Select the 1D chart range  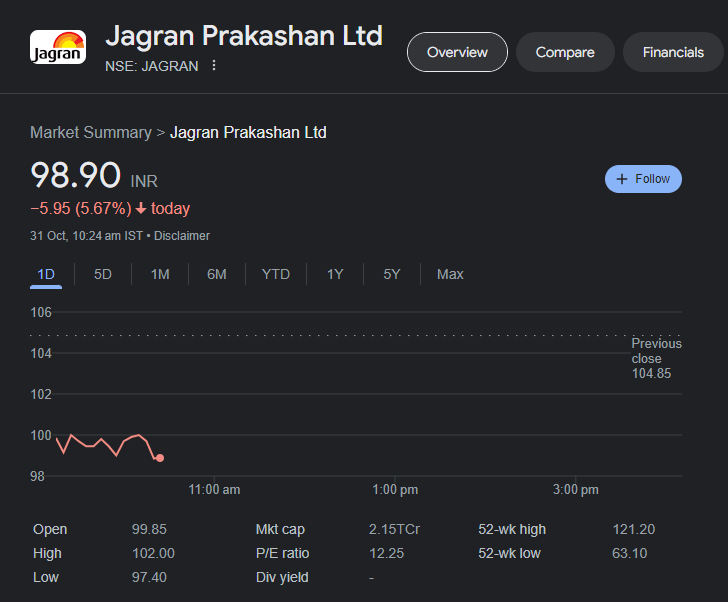[46, 274]
